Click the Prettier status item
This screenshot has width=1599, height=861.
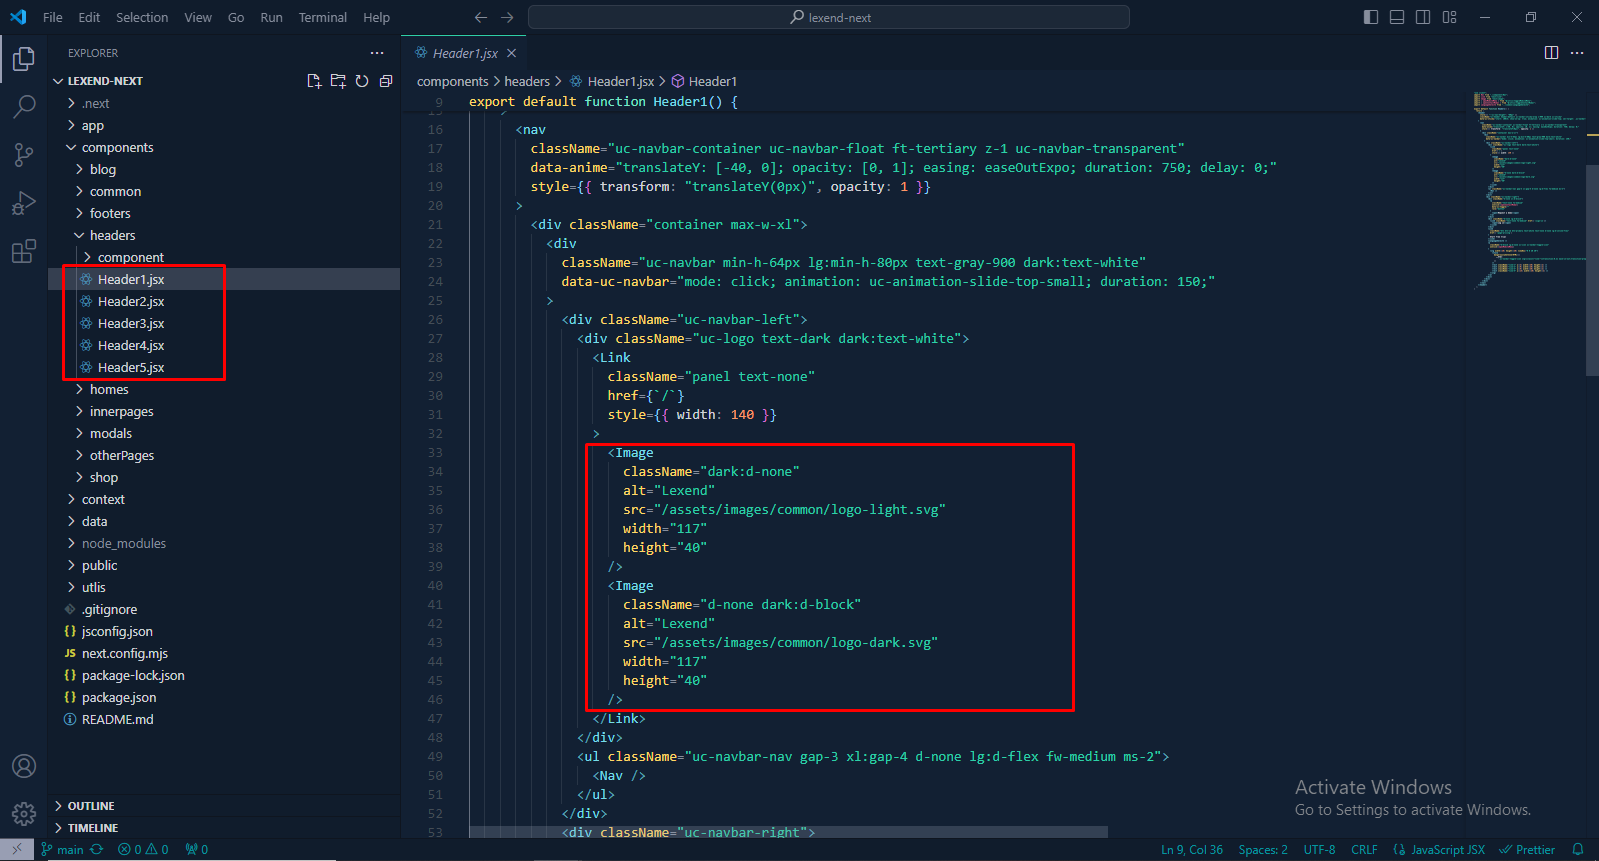coord(1527,849)
